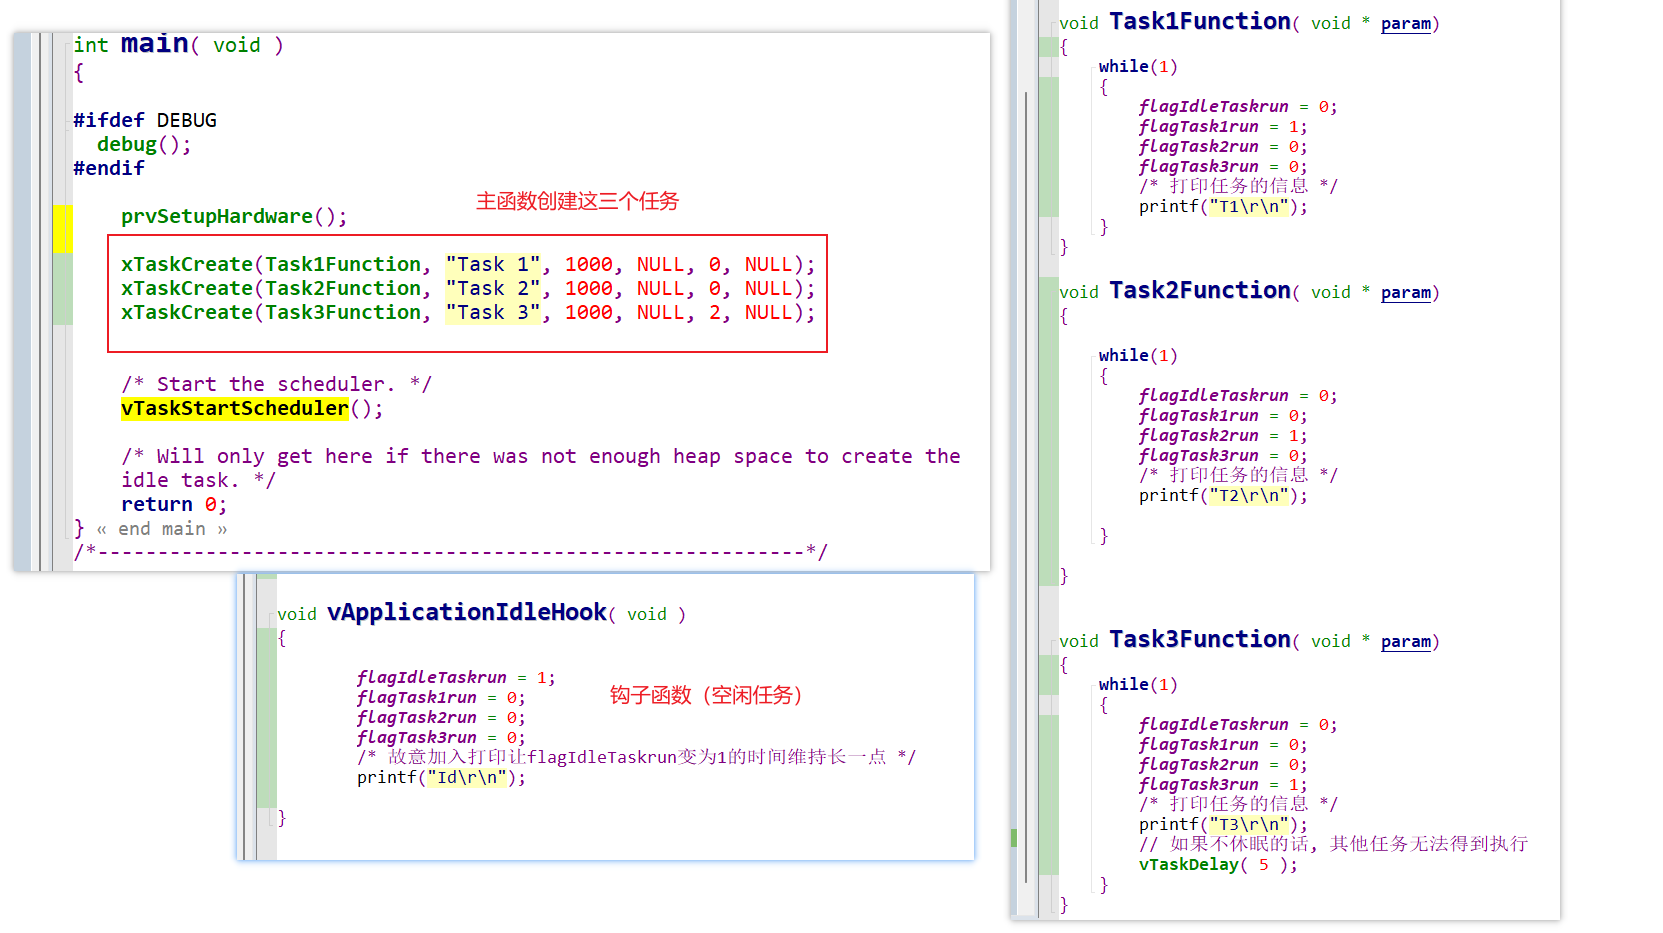Image resolution: width=1663 pixels, height=933 pixels.
Task: Click flagIdleTaskrun = 0 in Task1Function
Action: point(1238,106)
